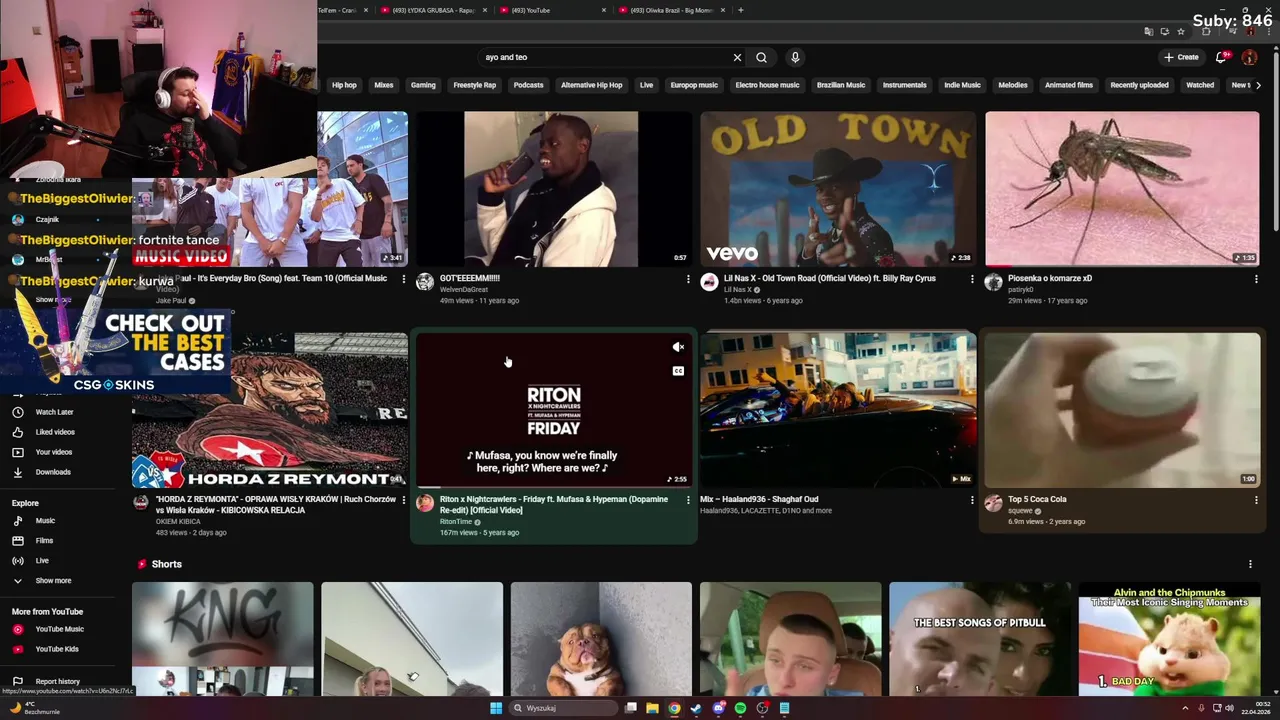Click the search magnifier button
The image size is (1280, 720).
(761, 57)
